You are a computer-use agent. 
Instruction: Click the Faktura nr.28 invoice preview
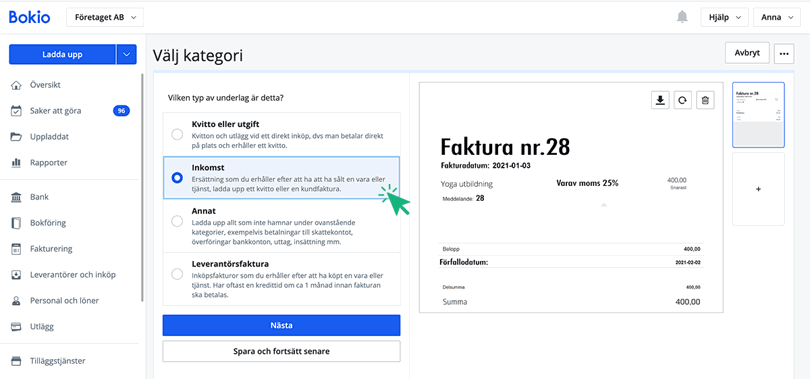(571, 197)
